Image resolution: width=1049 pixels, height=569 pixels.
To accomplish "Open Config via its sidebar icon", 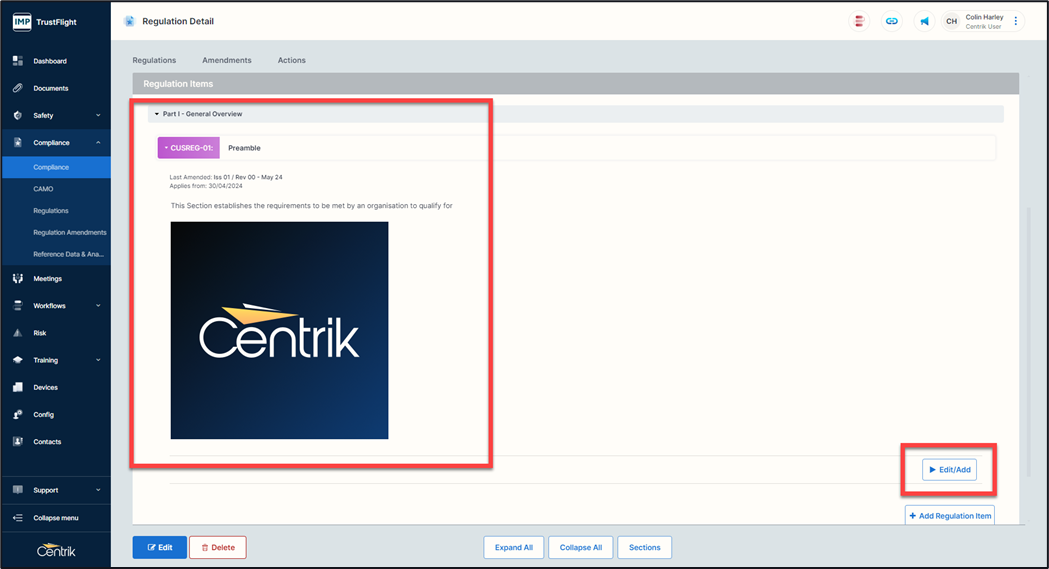I will (x=18, y=414).
